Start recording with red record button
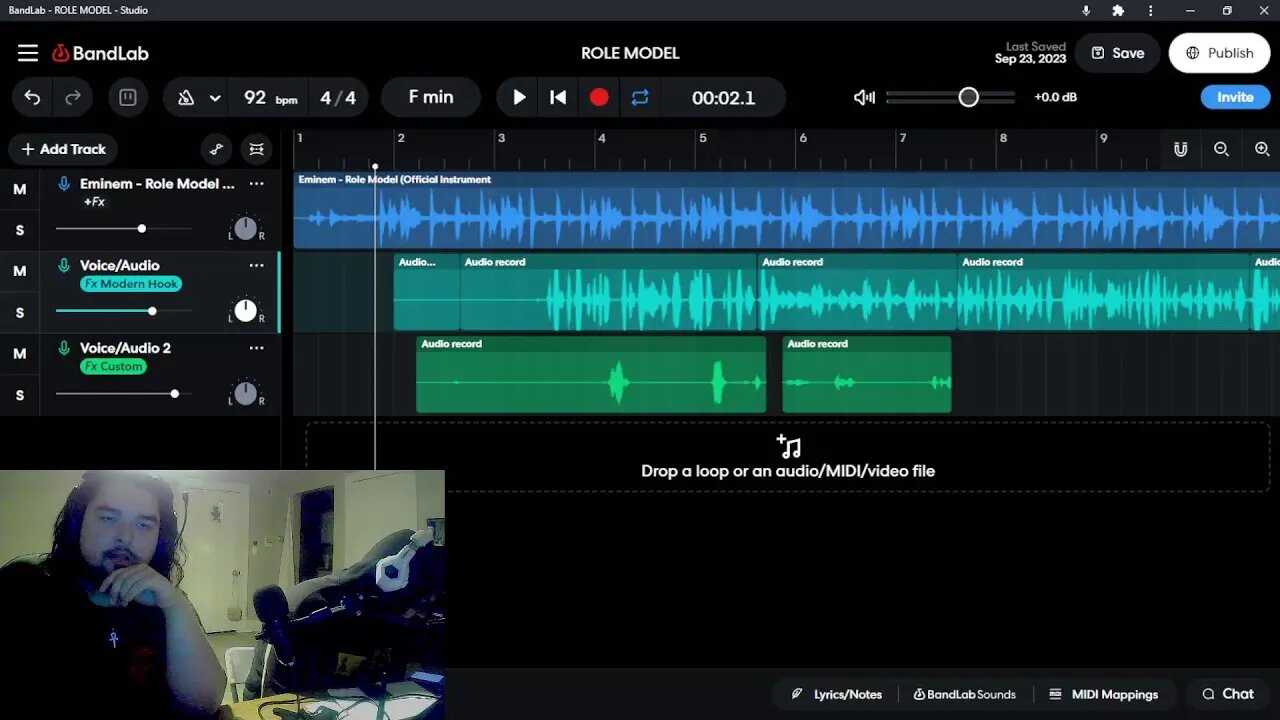The image size is (1280, 720). 599,97
